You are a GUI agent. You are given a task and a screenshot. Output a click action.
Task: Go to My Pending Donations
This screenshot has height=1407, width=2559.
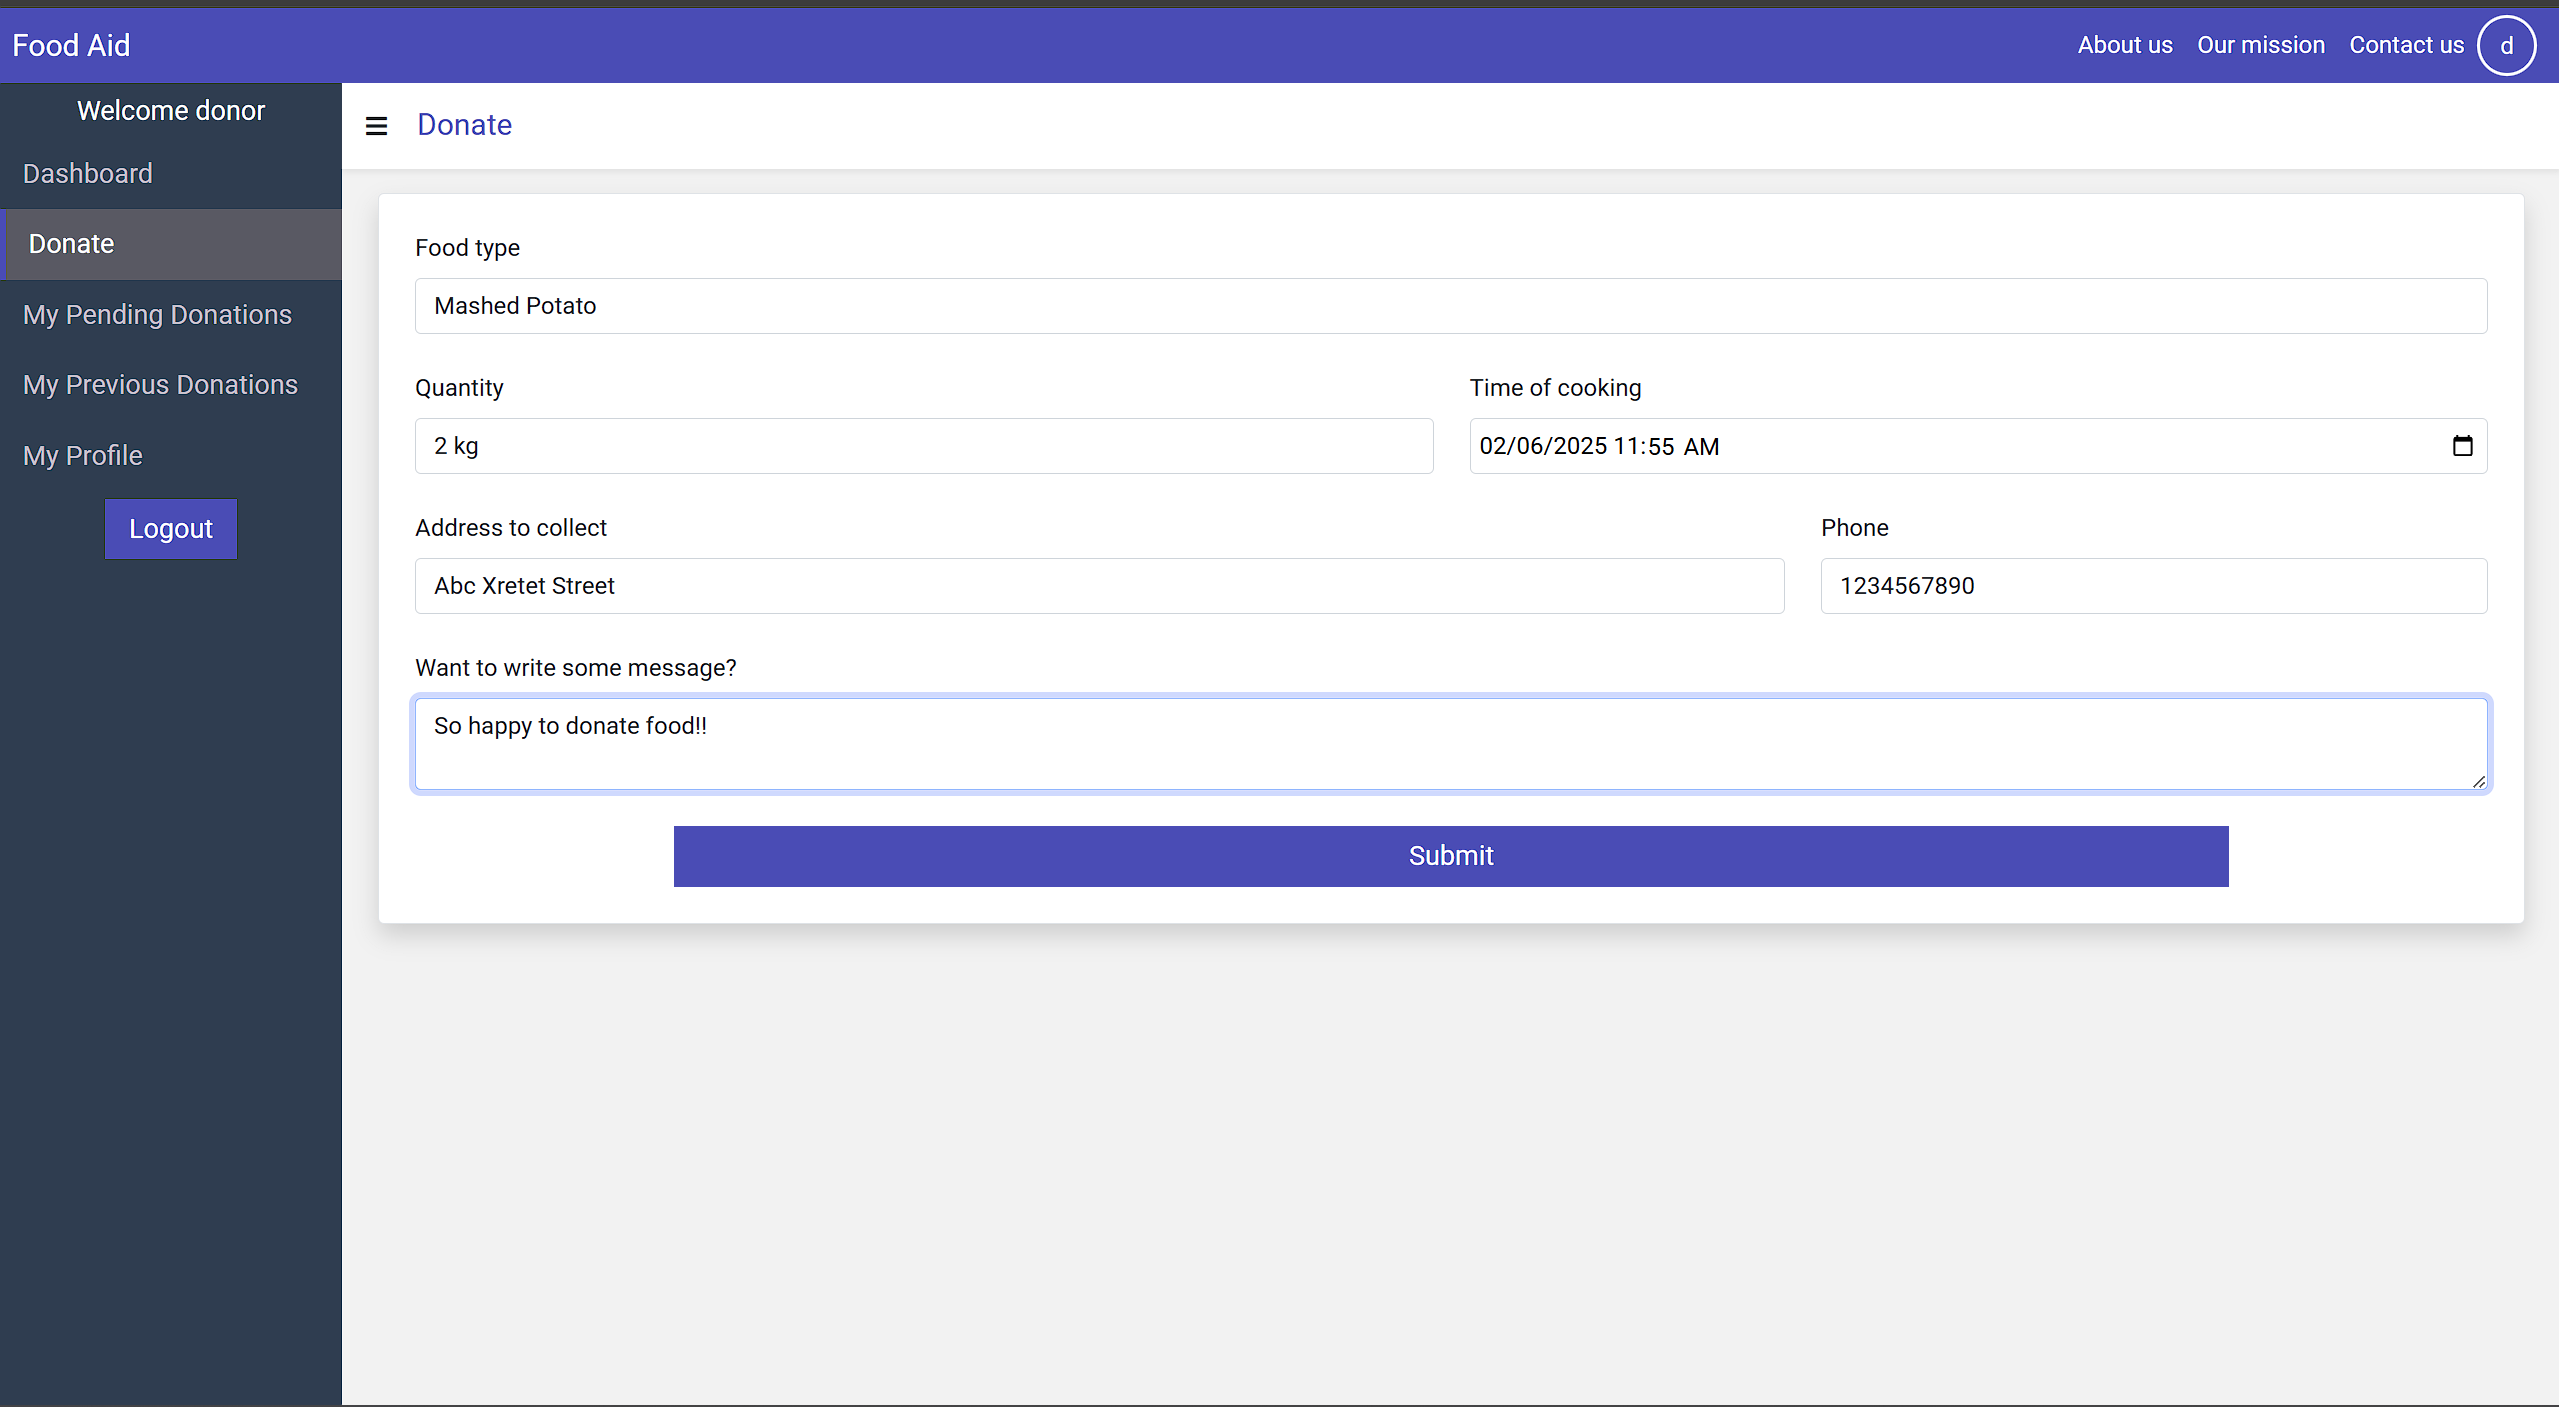pos(157,315)
